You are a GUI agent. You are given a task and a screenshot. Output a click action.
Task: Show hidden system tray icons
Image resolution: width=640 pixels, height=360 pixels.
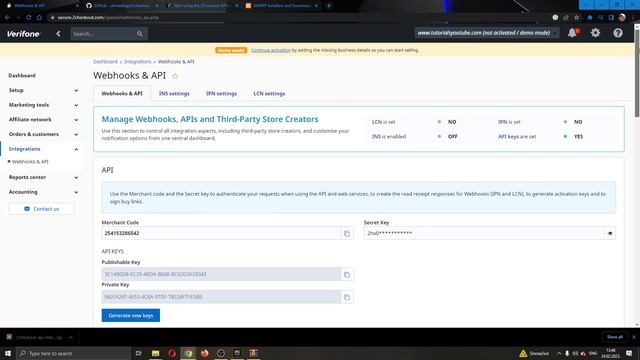point(559,353)
